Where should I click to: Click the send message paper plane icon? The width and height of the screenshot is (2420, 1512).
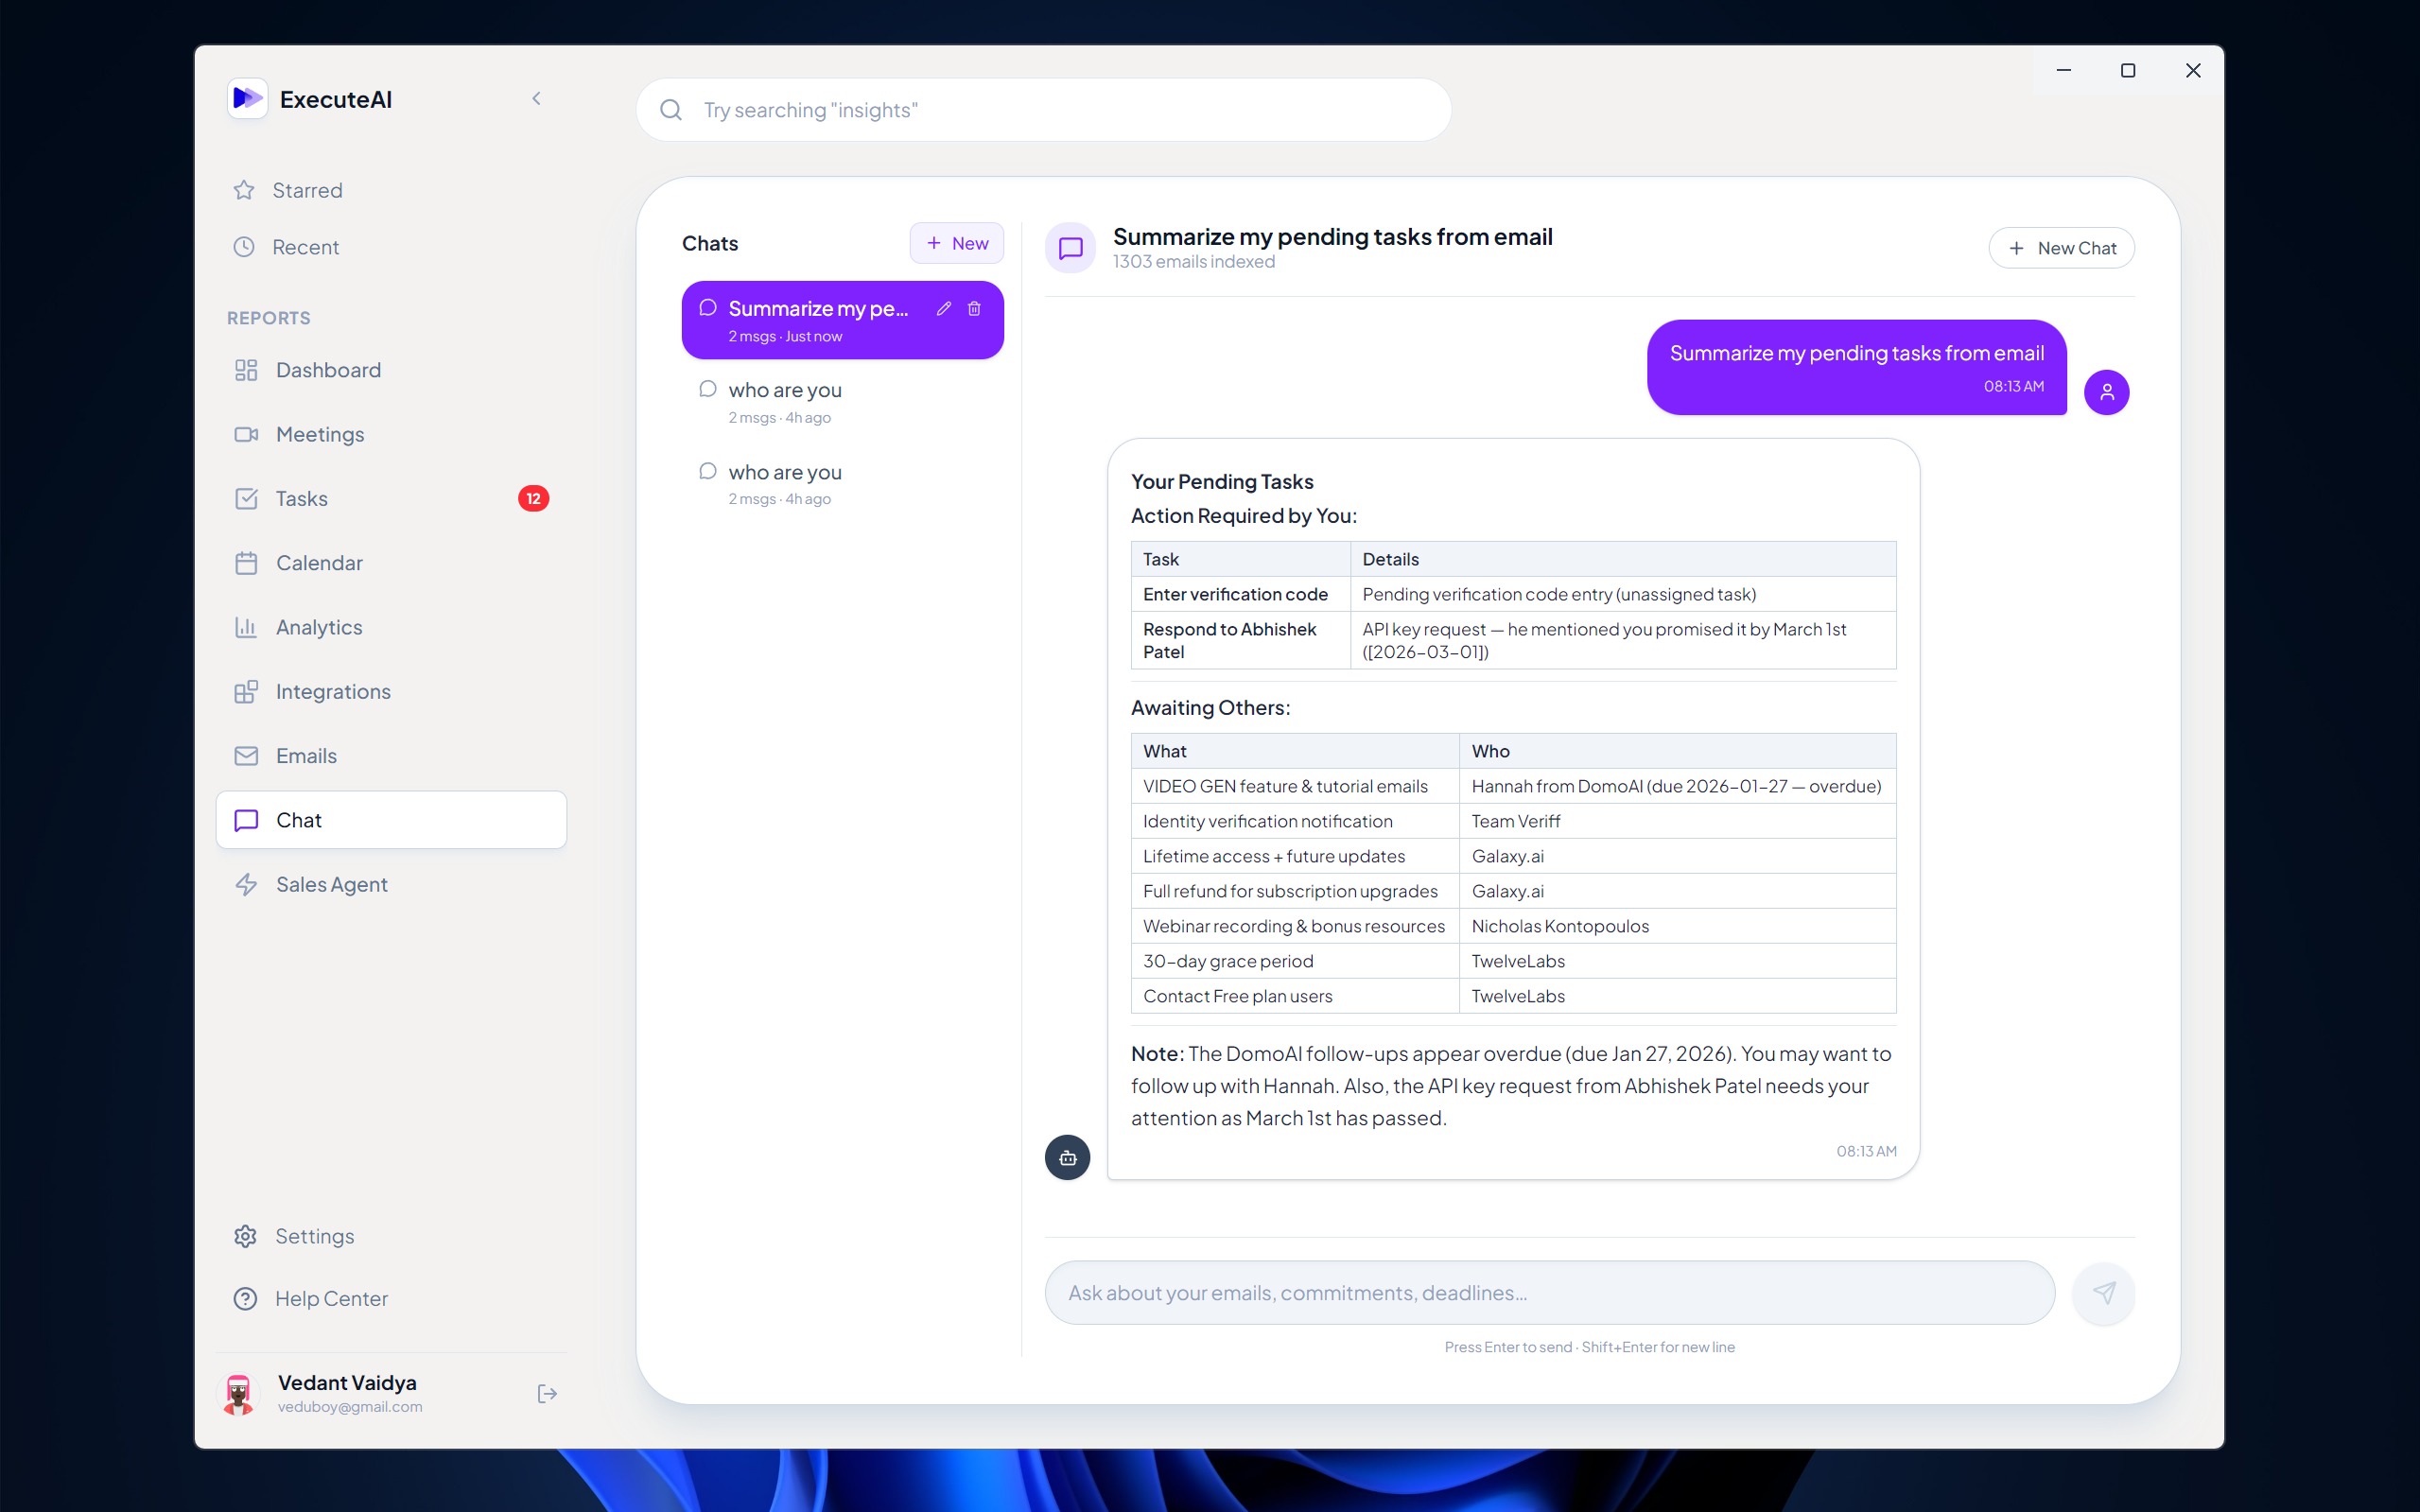pyautogui.click(x=2103, y=1292)
